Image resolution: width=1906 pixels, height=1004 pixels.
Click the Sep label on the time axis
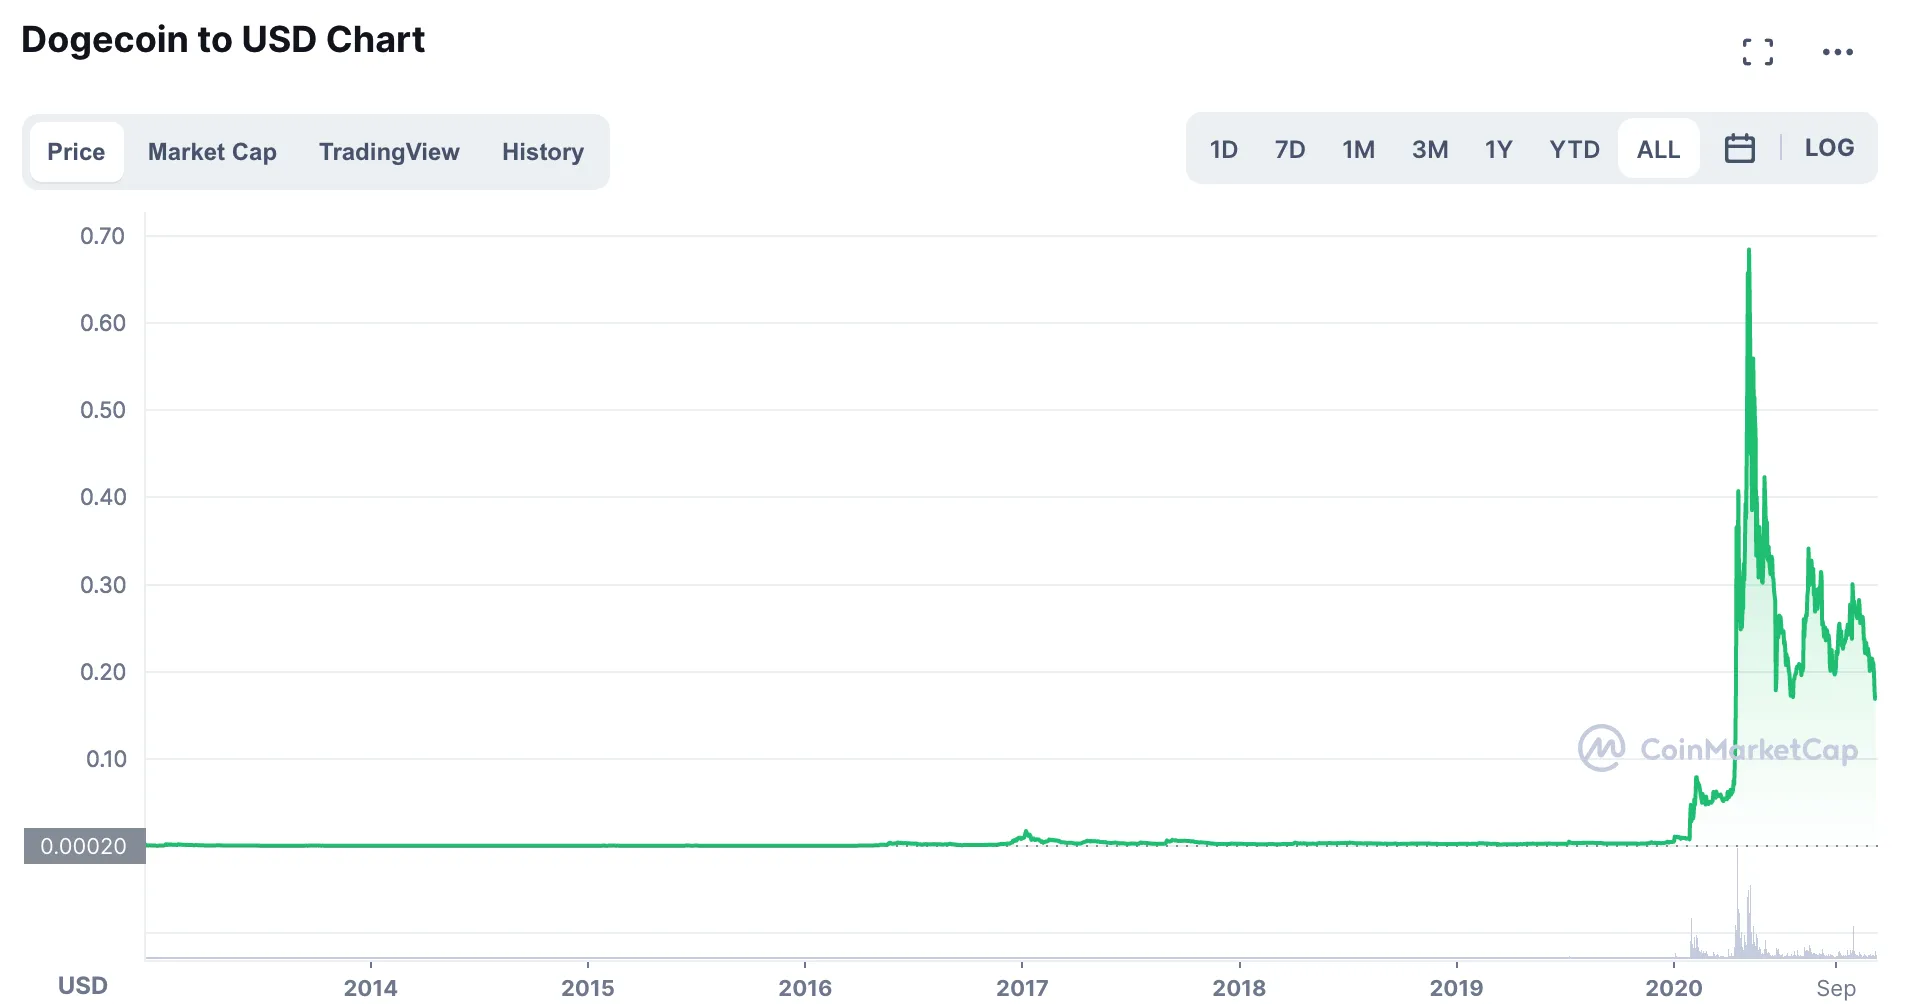(1835, 988)
